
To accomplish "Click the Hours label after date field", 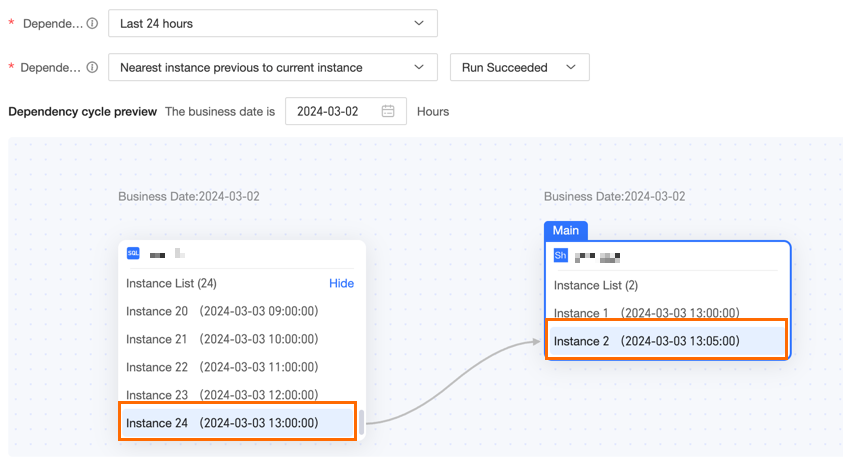I will 433,112.
